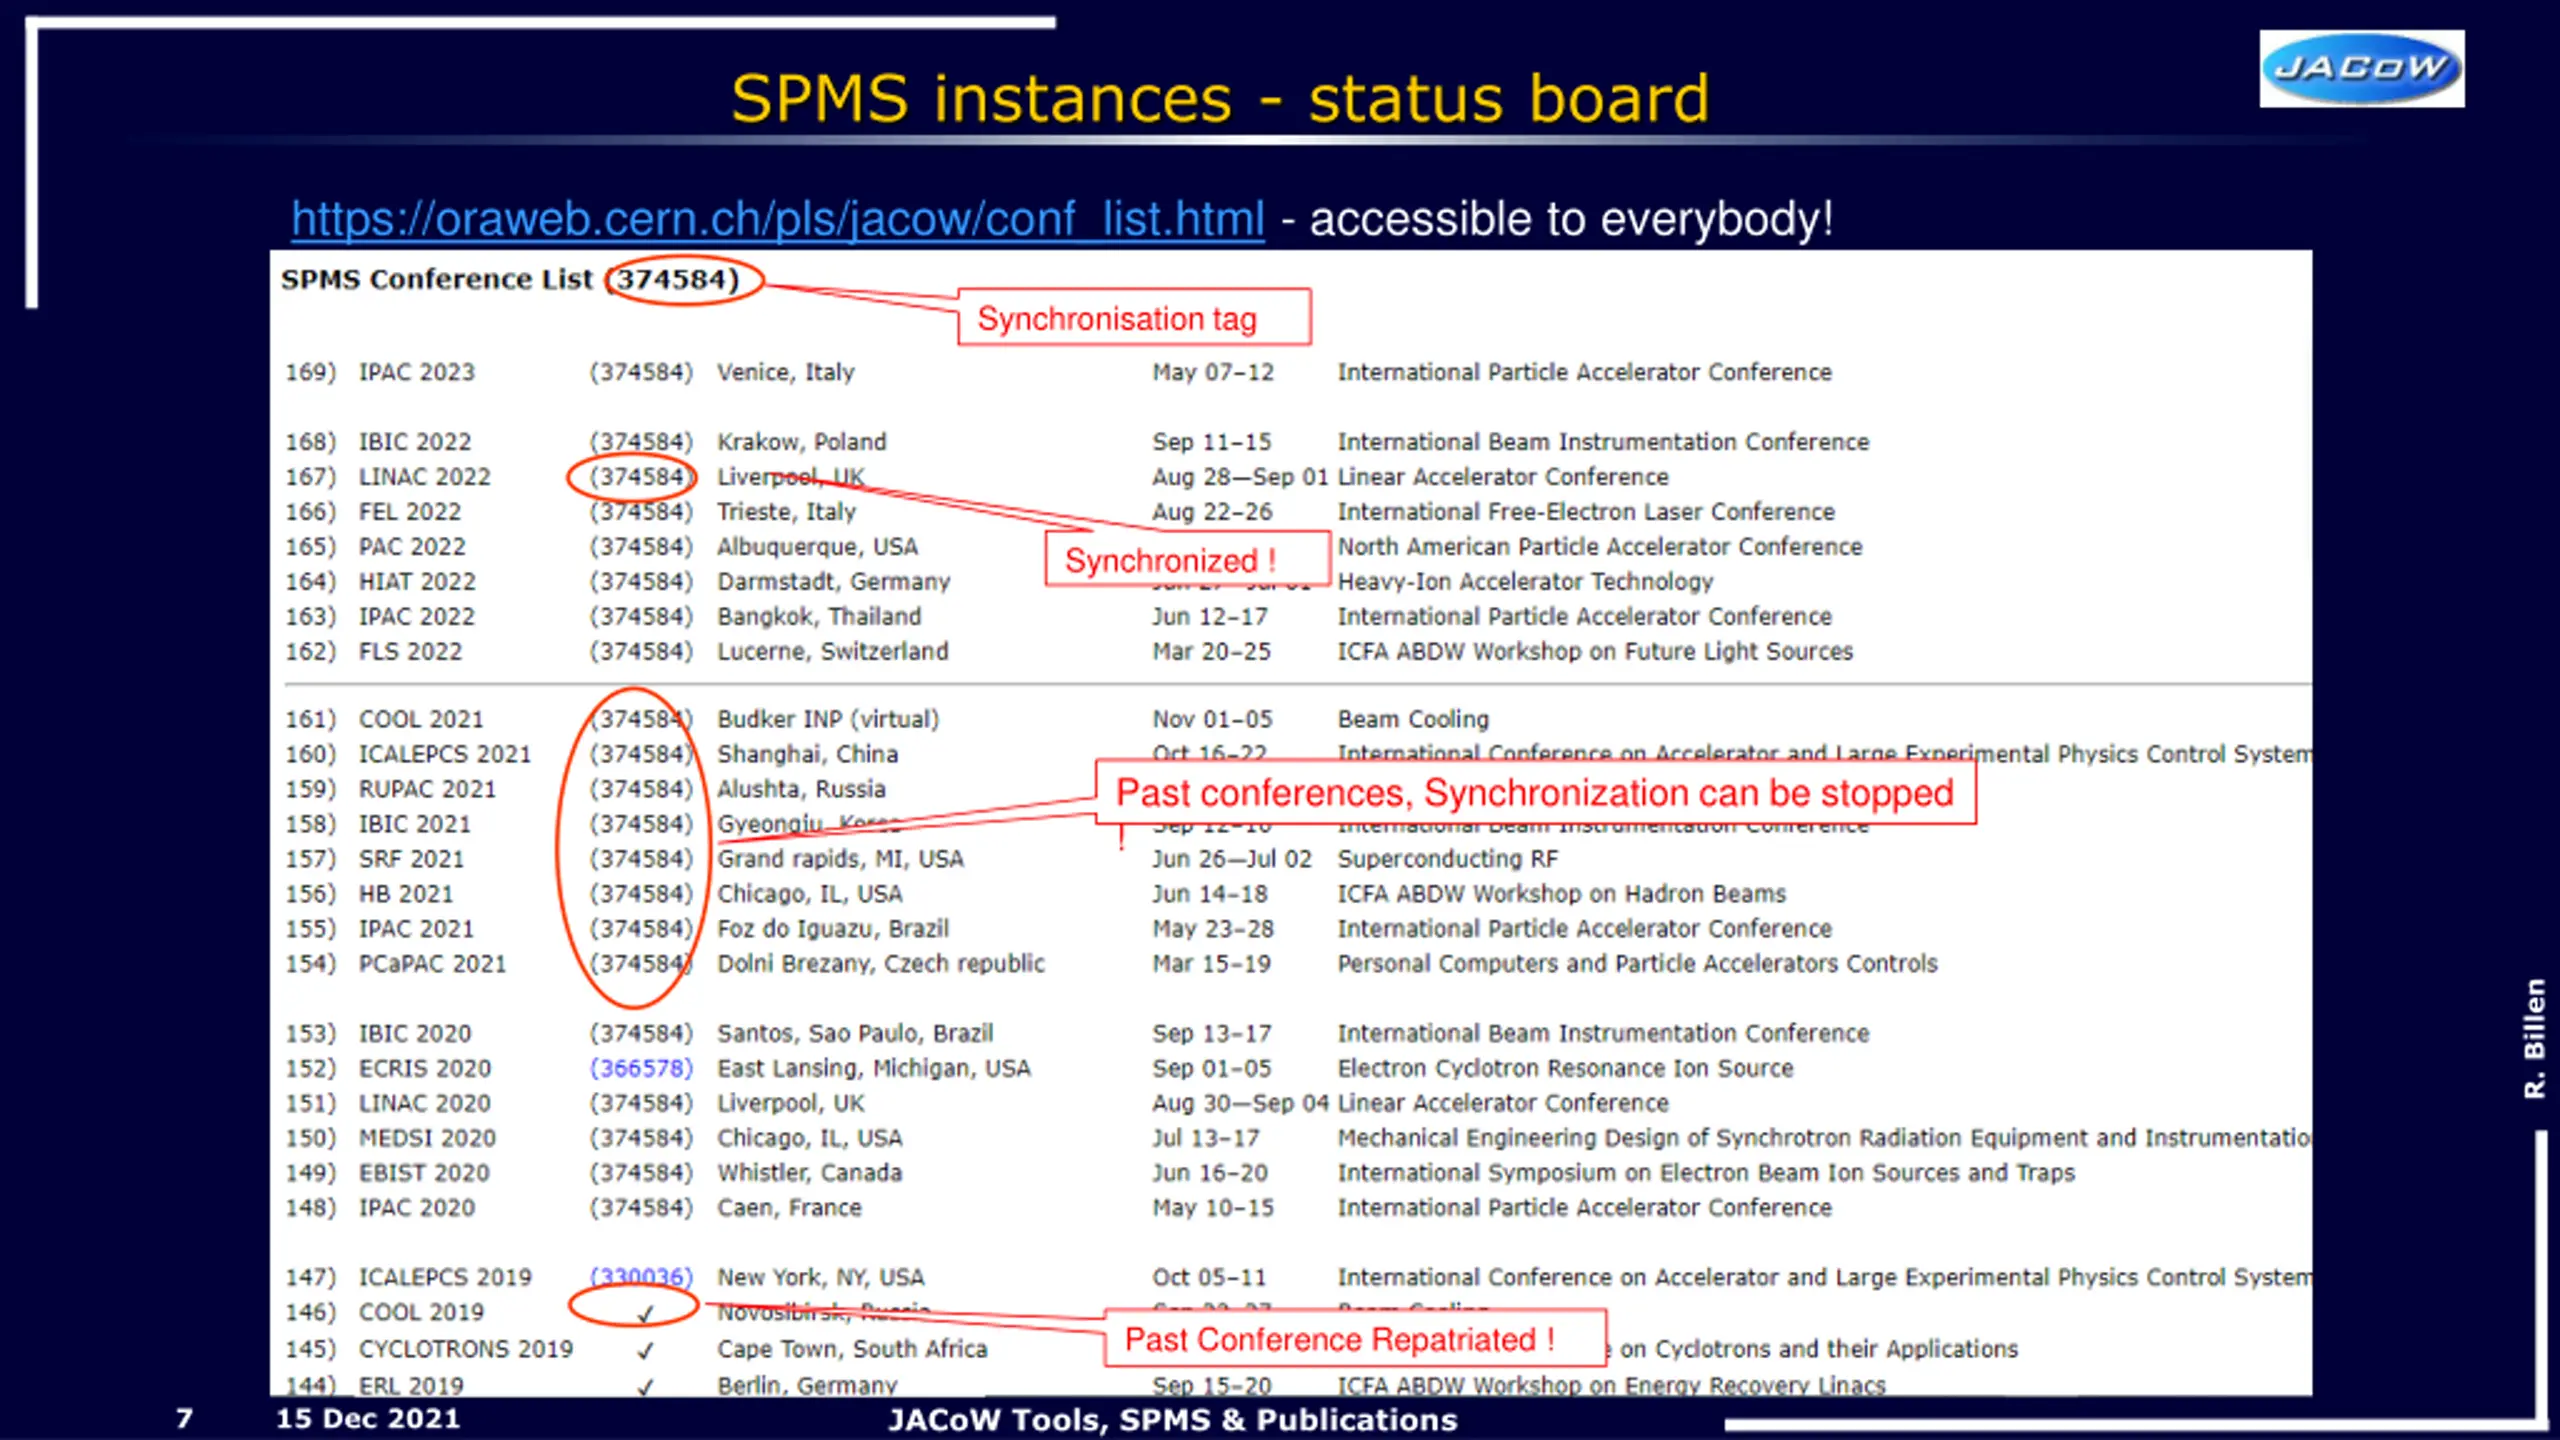Click 'IPAC 2023' conference name
The image size is (2560, 1440).
417,372
